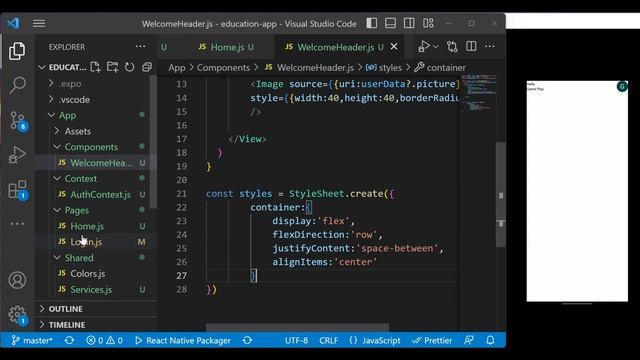Open editor more actions ellipsis
This screenshot has width=640, height=360.
pyautogui.click(x=490, y=47)
